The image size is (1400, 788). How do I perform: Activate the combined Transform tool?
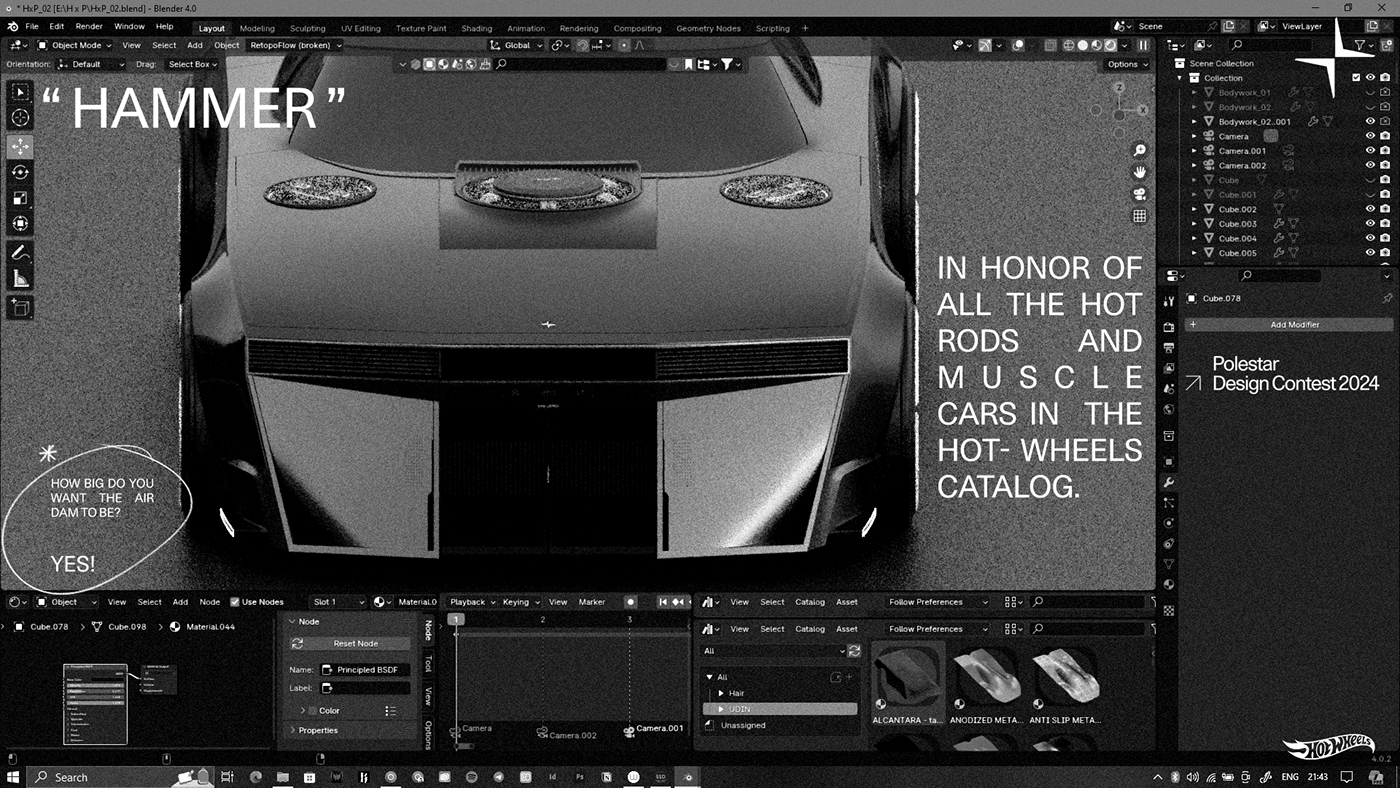tap(20, 224)
